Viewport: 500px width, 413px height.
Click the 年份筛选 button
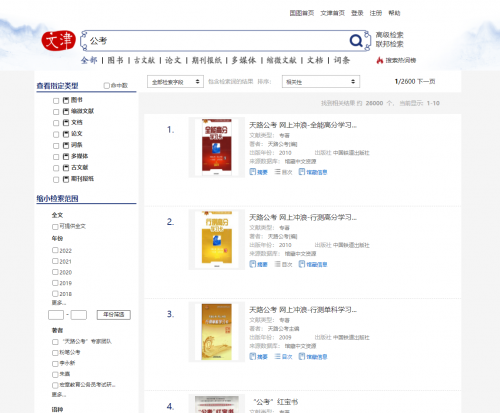coord(114,315)
